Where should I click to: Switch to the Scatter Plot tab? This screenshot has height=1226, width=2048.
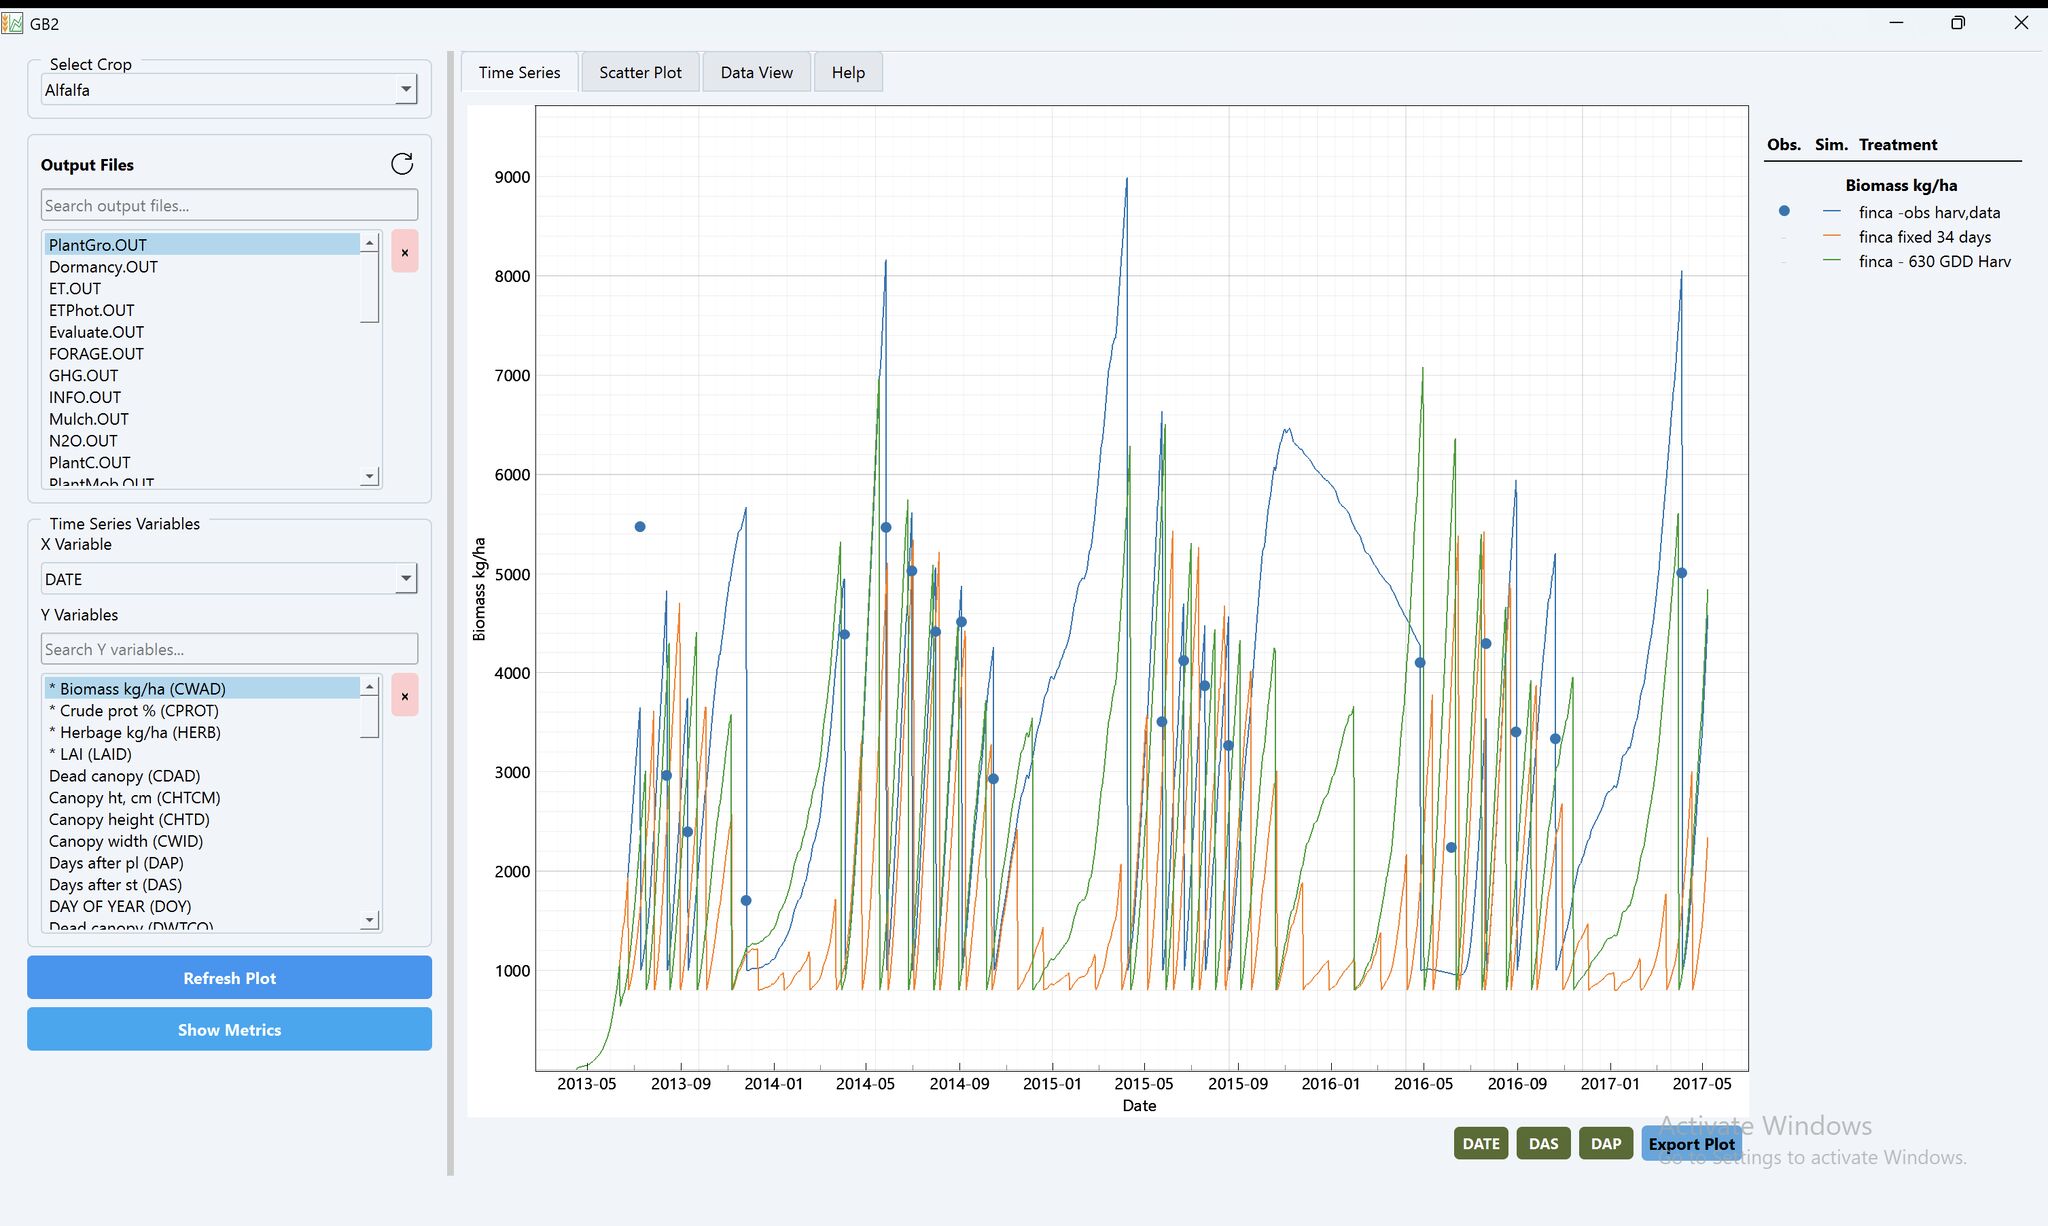point(639,71)
